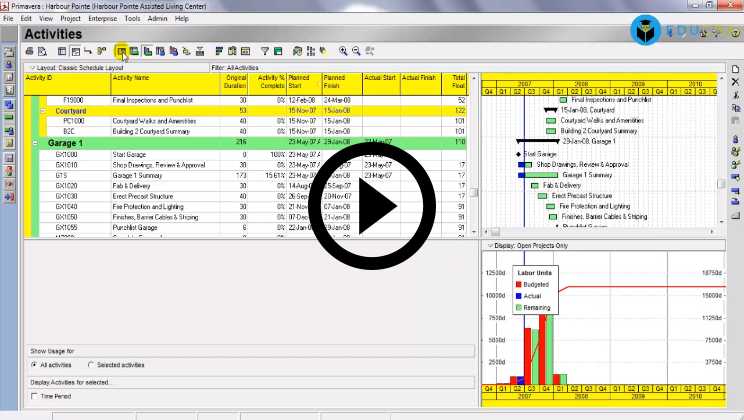The width and height of the screenshot is (744, 420).
Task: Enable the Time Period checkbox
Action: 34,396
